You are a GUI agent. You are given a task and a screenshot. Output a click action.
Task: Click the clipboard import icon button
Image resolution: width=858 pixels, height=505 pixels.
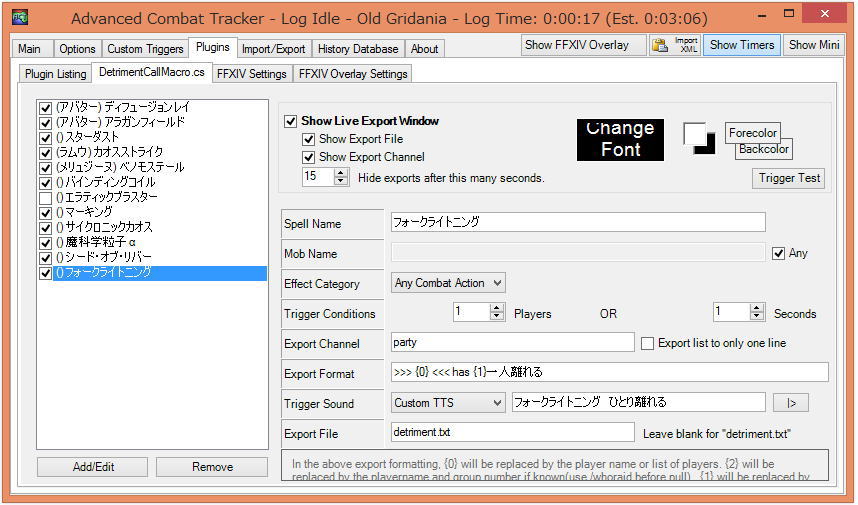pyautogui.click(x=660, y=45)
